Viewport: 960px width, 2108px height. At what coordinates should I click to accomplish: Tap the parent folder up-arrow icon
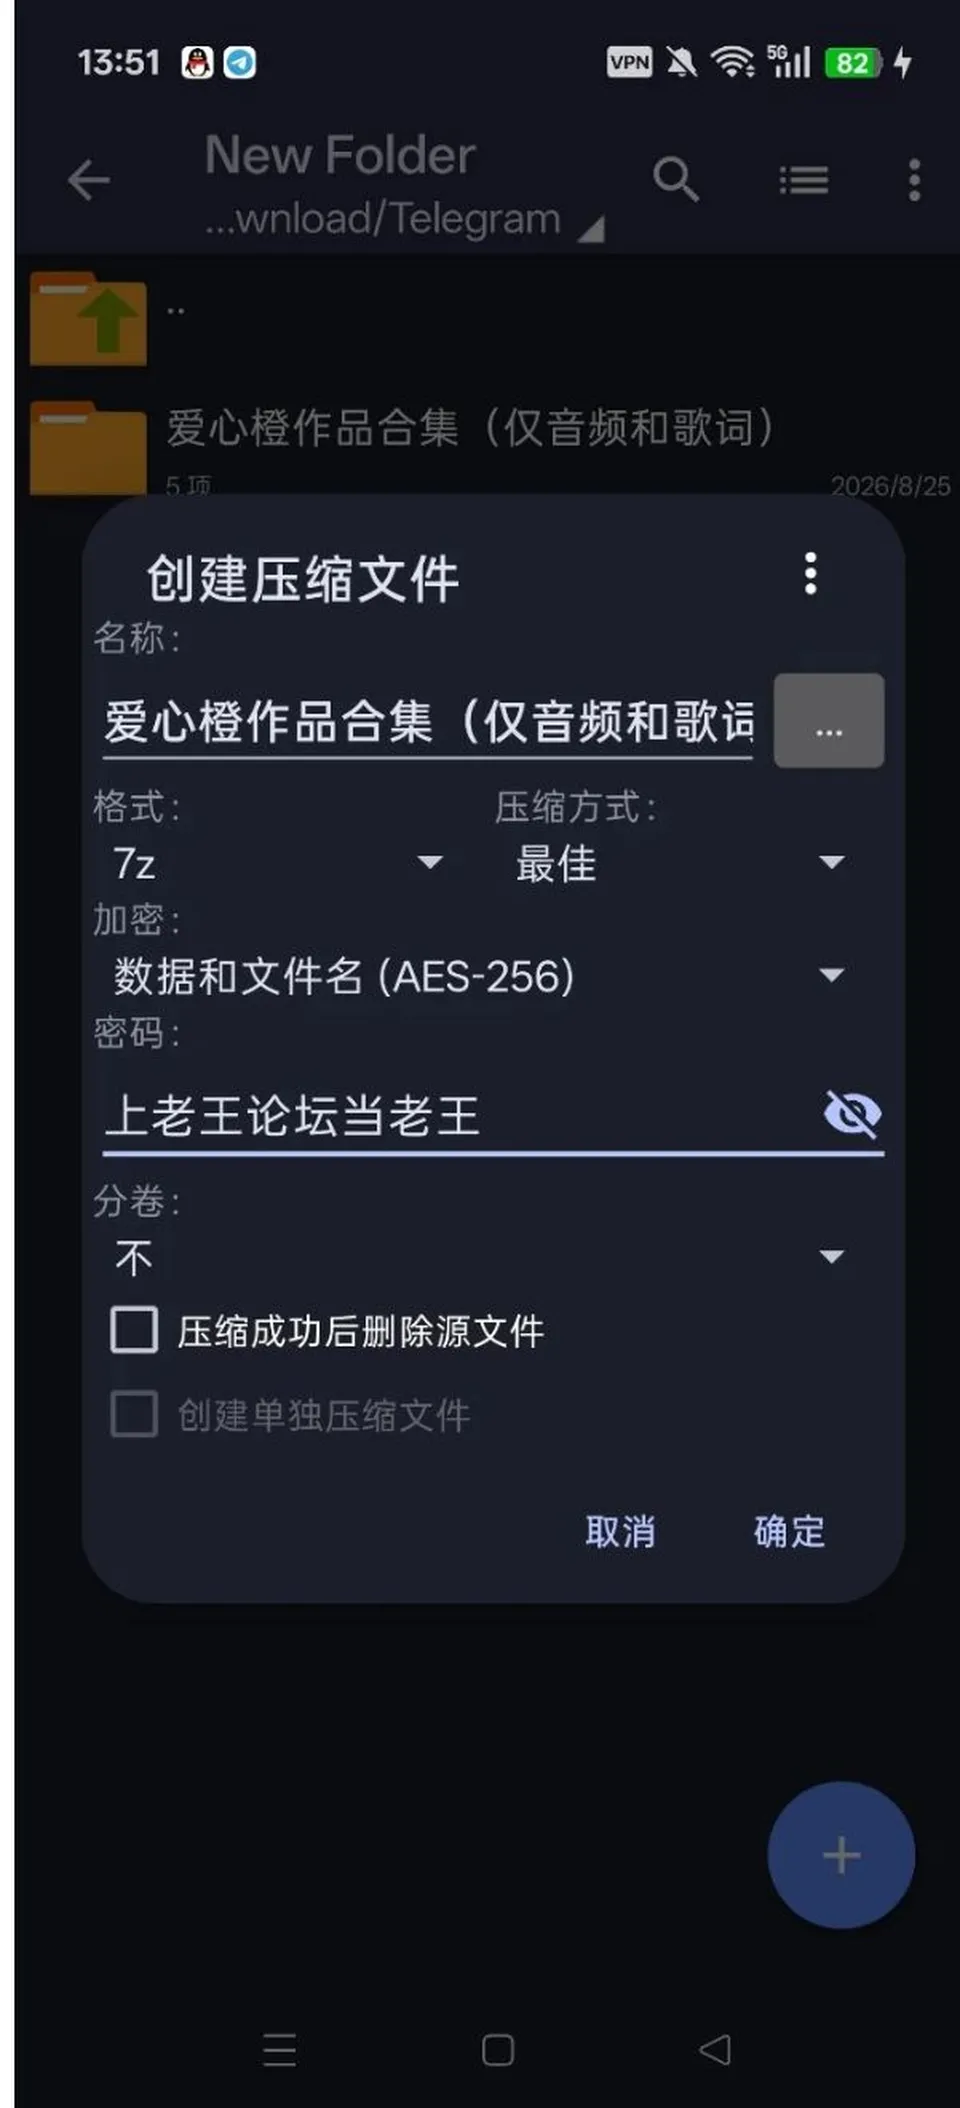coord(88,320)
